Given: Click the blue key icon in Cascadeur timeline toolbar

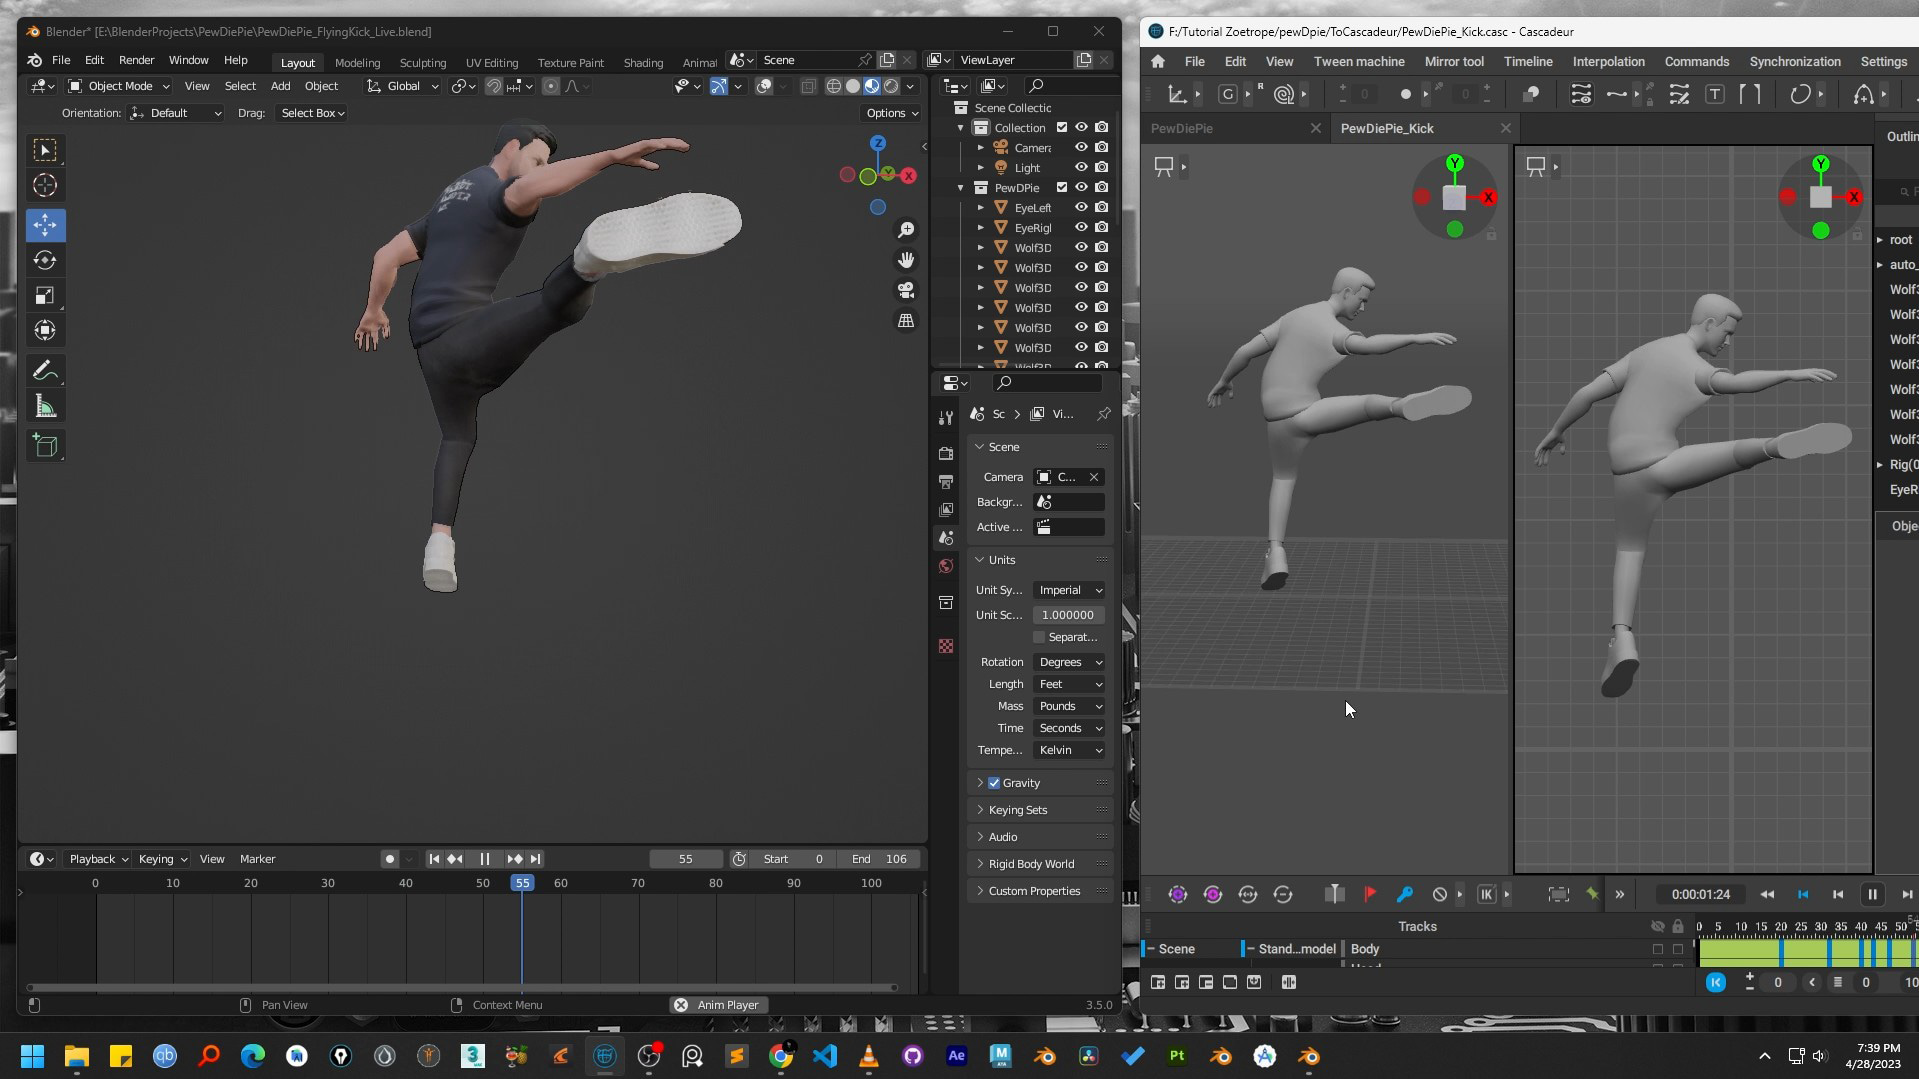Looking at the screenshot, I should click(x=1404, y=894).
